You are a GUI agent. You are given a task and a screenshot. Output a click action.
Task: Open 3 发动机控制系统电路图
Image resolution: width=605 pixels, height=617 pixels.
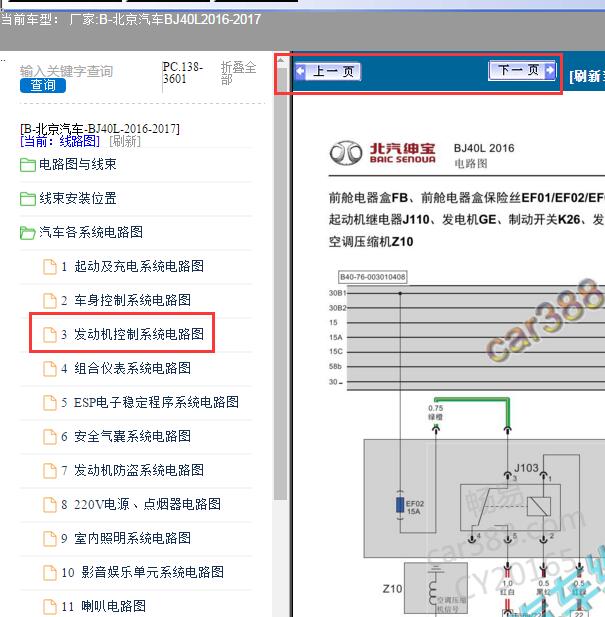tap(133, 334)
